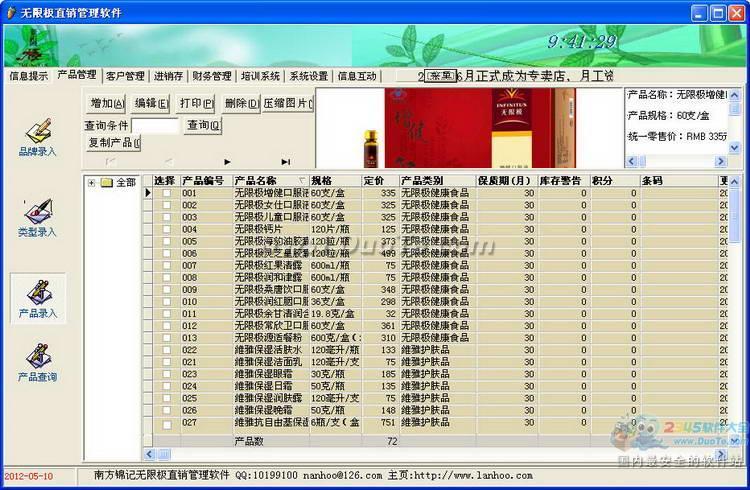Select spec cell 120片/瓶

(x=330, y=229)
